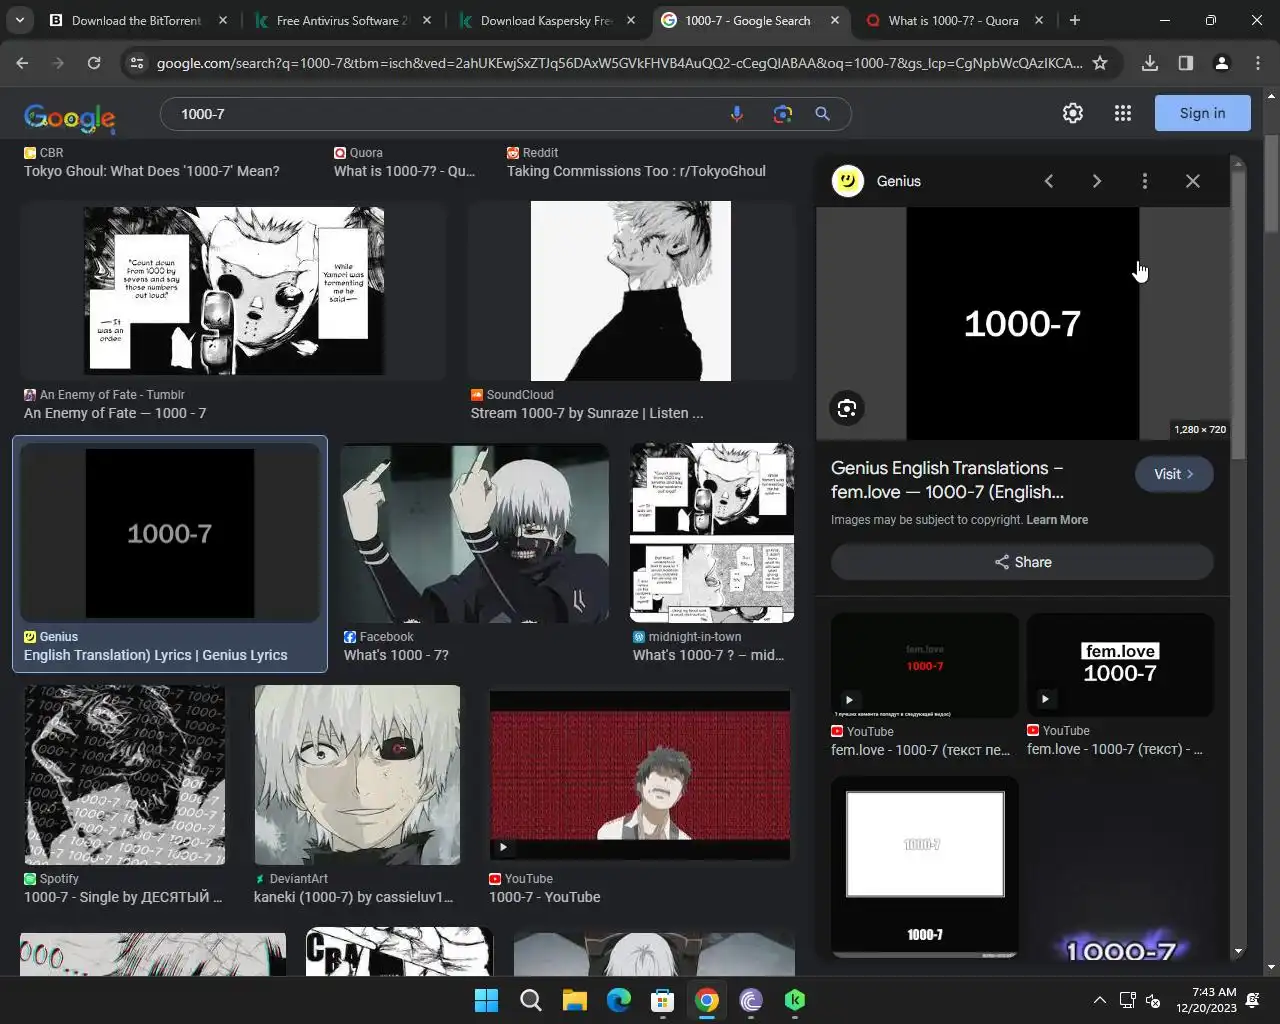Open the Chrome tab search dropdown
Viewport: 1280px width, 1024px height.
pos(20,20)
